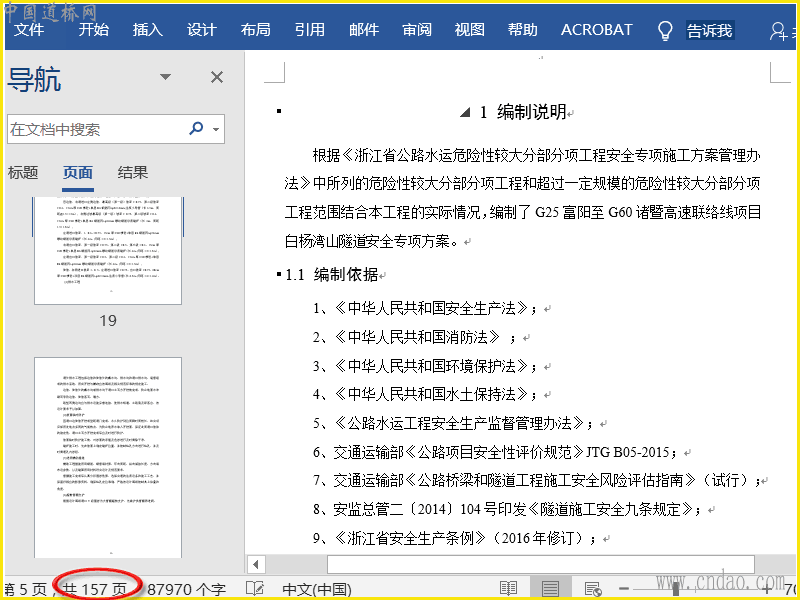Click the 共 157 页 page count
The height and width of the screenshot is (600, 800).
click(x=95, y=589)
